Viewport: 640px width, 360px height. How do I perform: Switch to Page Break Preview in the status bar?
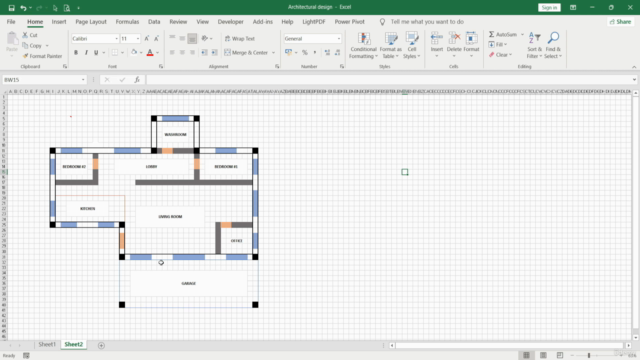click(560, 356)
